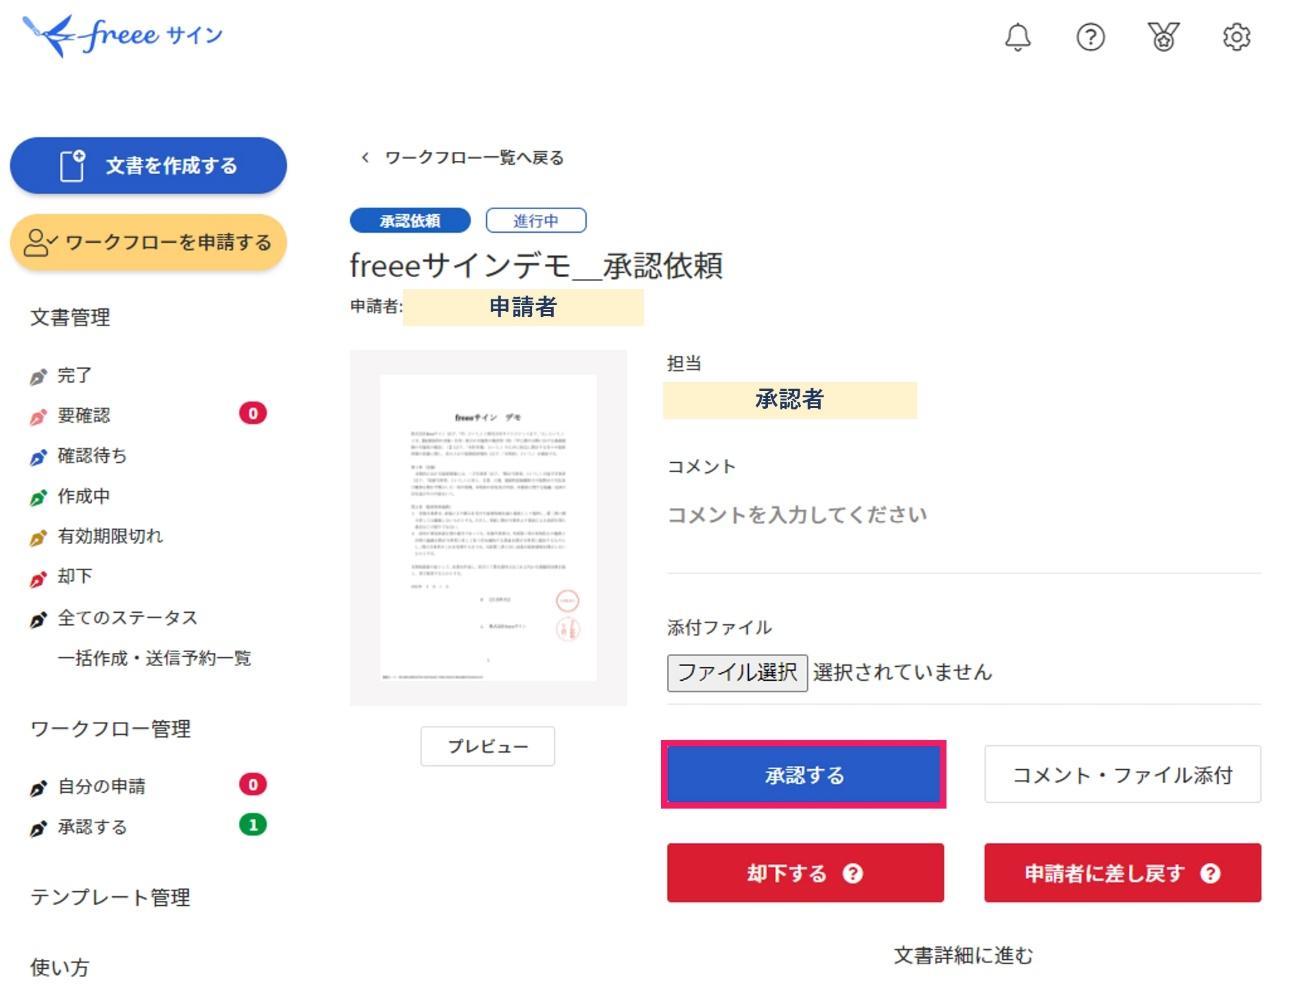Click the freee サイン logo
The height and width of the screenshot is (998, 1298).
(122, 36)
